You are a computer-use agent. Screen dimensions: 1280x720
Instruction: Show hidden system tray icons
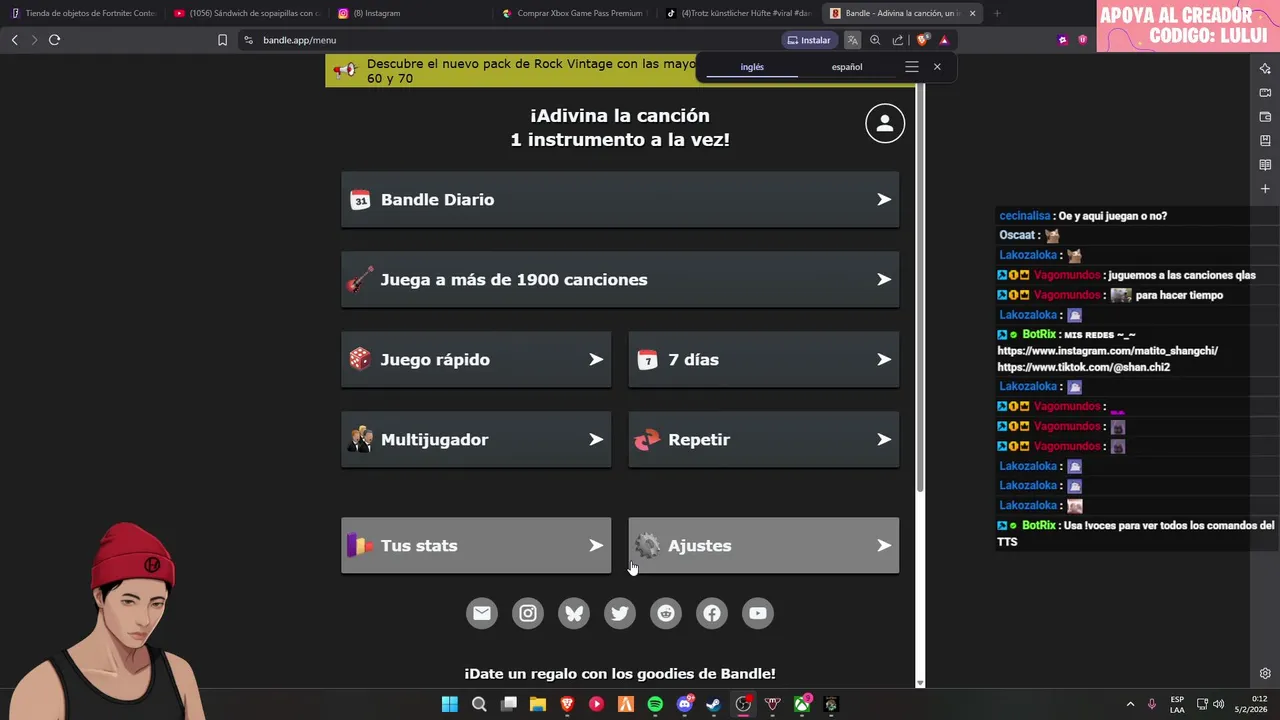(x=1130, y=704)
